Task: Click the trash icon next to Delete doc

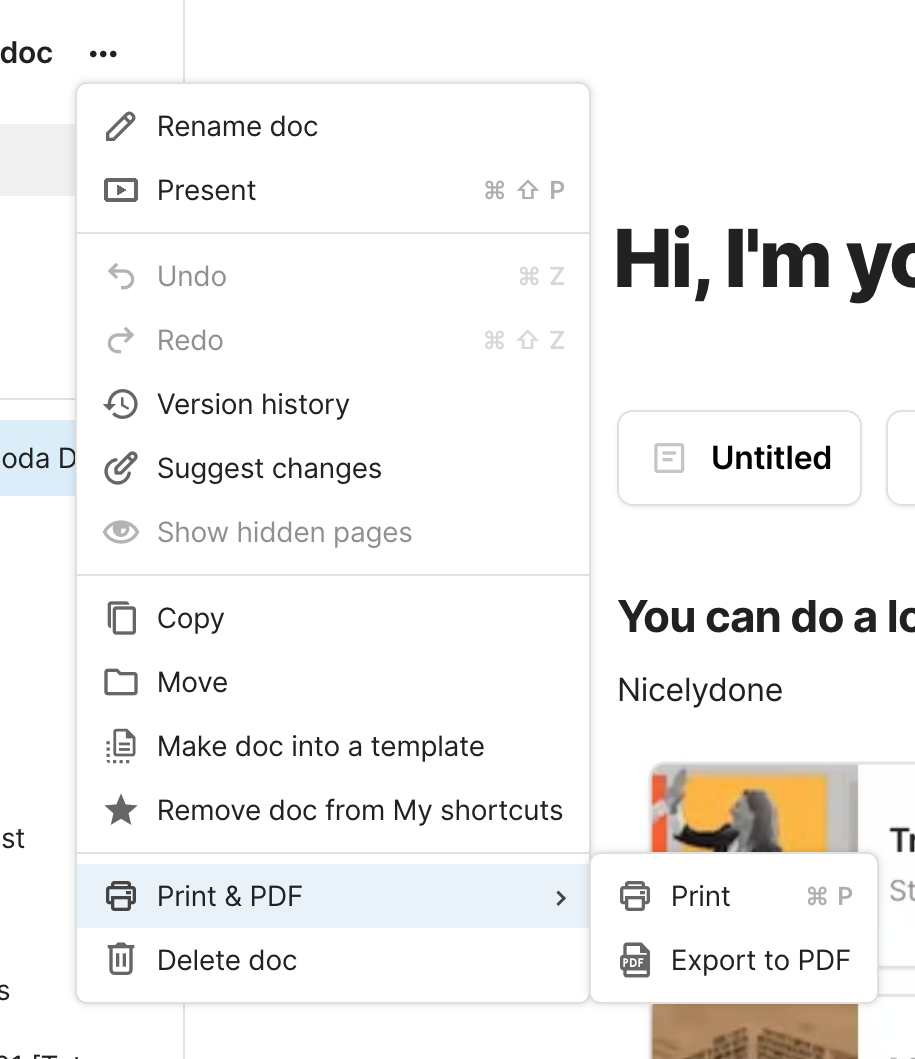Action: [120, 960]
